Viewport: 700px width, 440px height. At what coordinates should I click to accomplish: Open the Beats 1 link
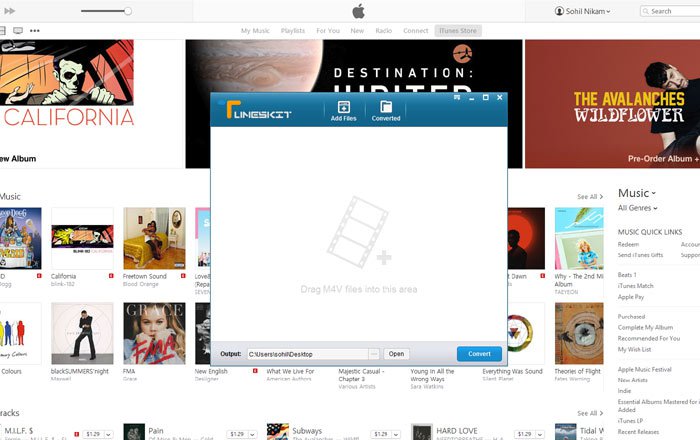coord(627,275)
